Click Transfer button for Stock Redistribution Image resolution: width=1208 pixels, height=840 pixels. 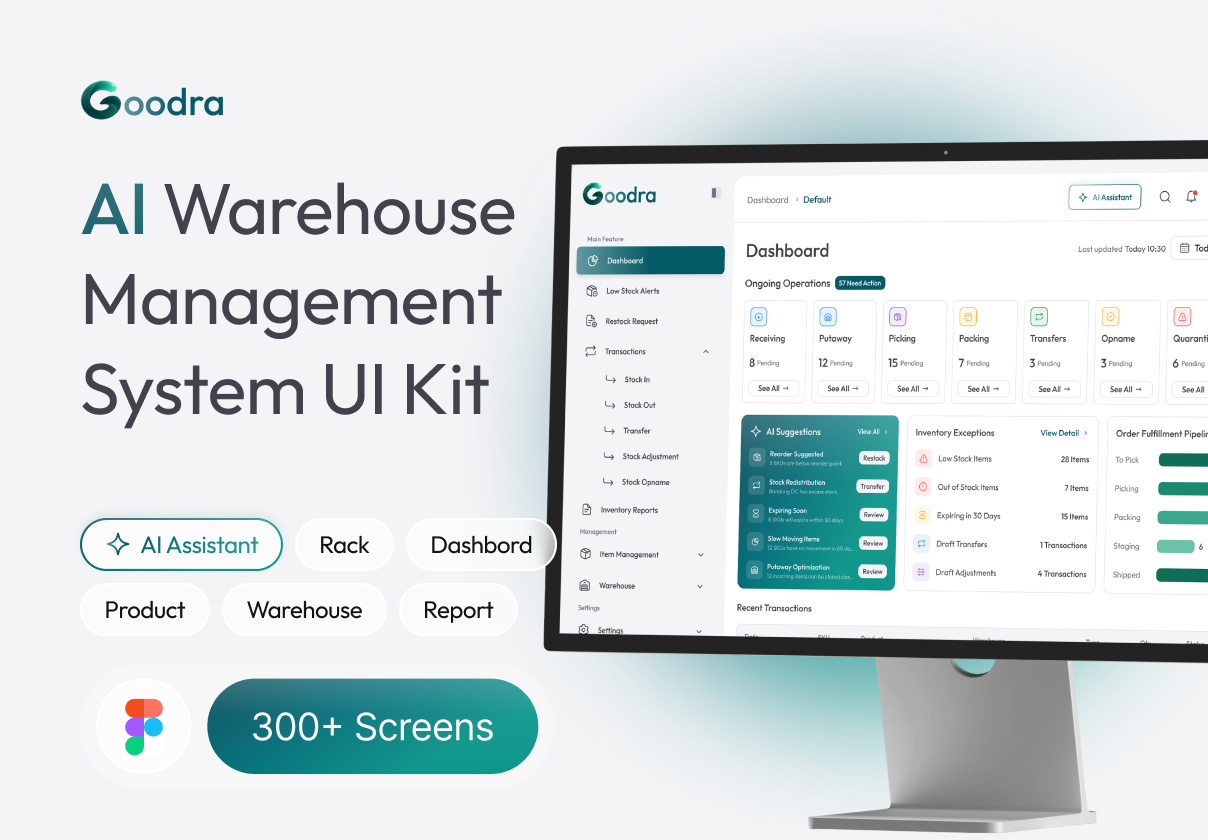pos(873,486)
